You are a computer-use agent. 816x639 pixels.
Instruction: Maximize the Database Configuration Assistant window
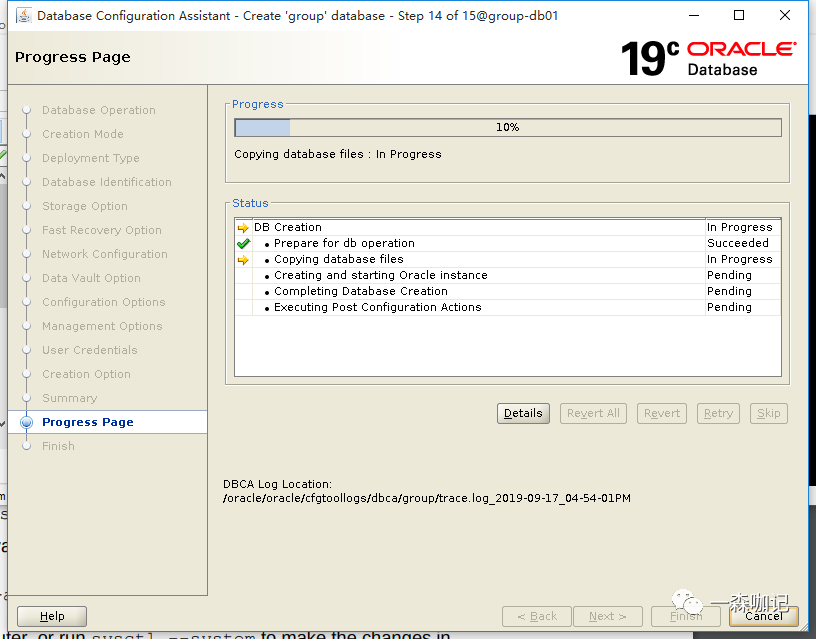click(x=739, y=16)
